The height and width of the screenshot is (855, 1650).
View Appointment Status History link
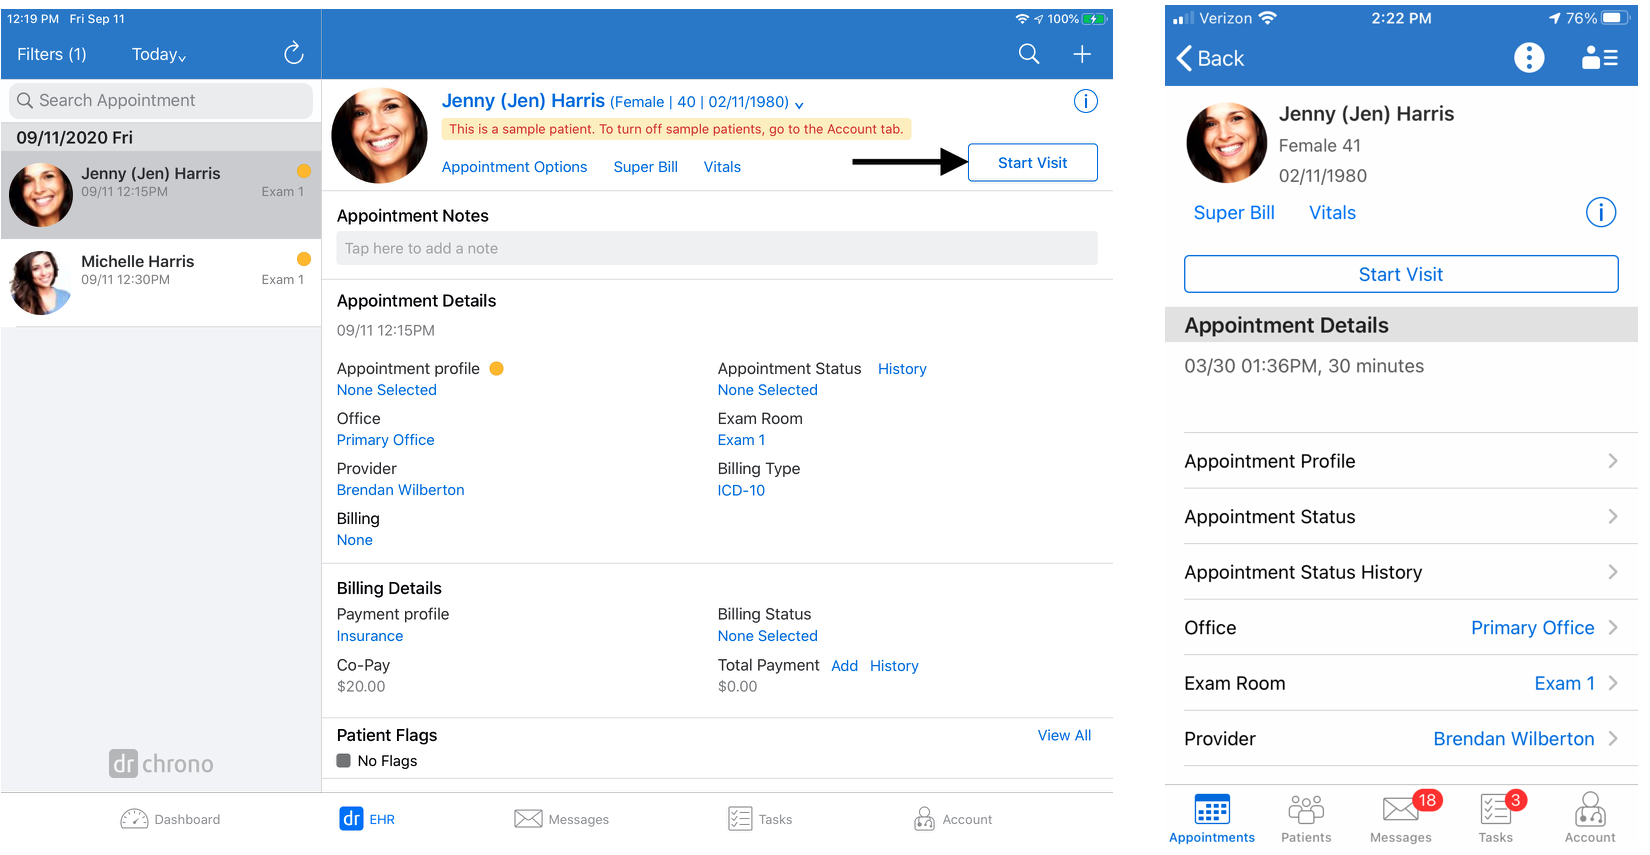click(x=902, y=369)
